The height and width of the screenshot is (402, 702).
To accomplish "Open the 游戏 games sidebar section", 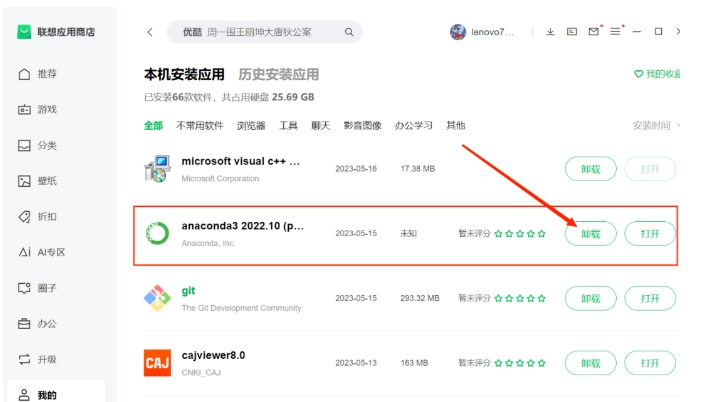I will tap(38, 110).
